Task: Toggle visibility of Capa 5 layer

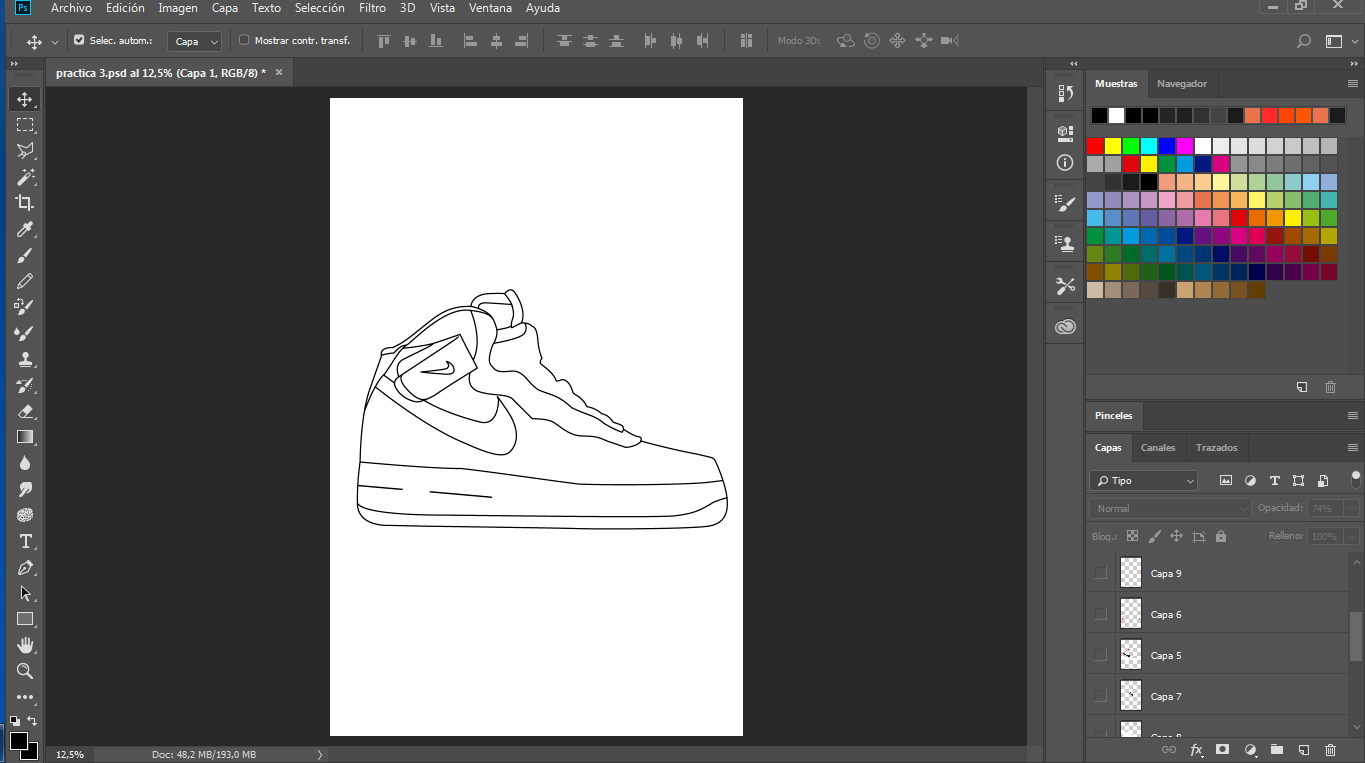Action: click(1100, 655)
